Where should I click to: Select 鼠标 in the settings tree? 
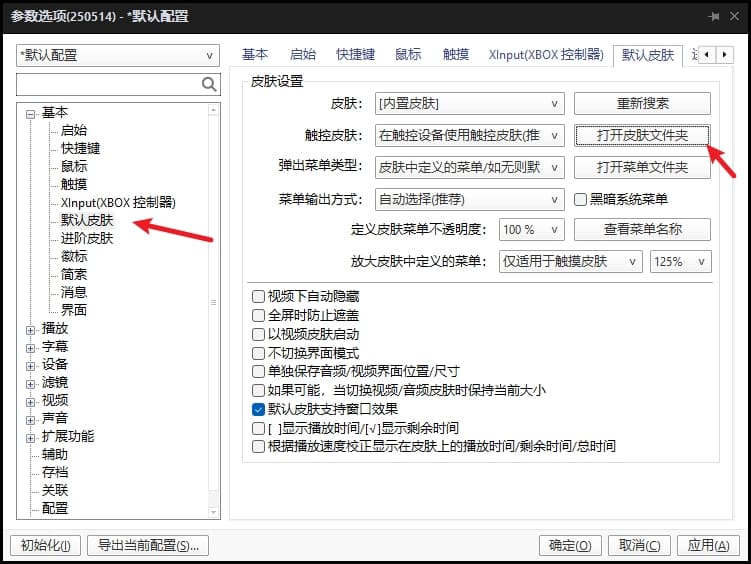point(74,166)
